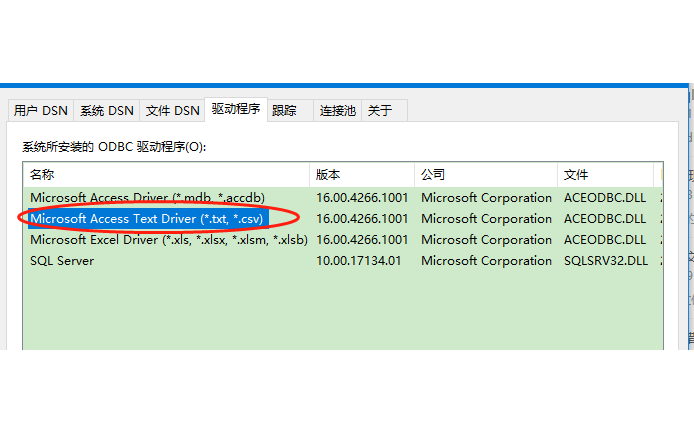Go to the 跟踪 tab

click(x=290, y=110)
